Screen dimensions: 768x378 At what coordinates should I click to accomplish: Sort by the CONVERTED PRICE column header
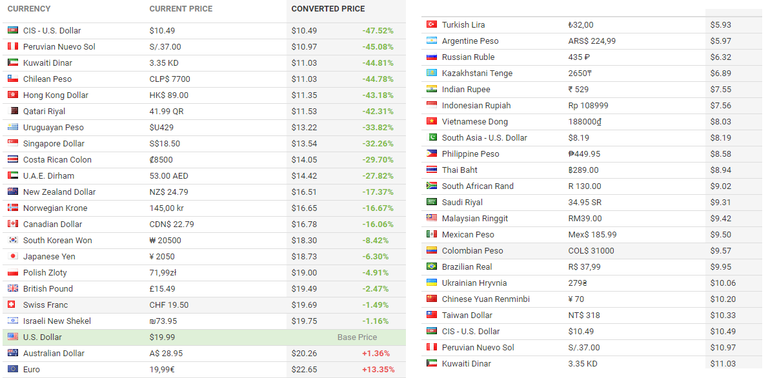click(x=328, y=9)
